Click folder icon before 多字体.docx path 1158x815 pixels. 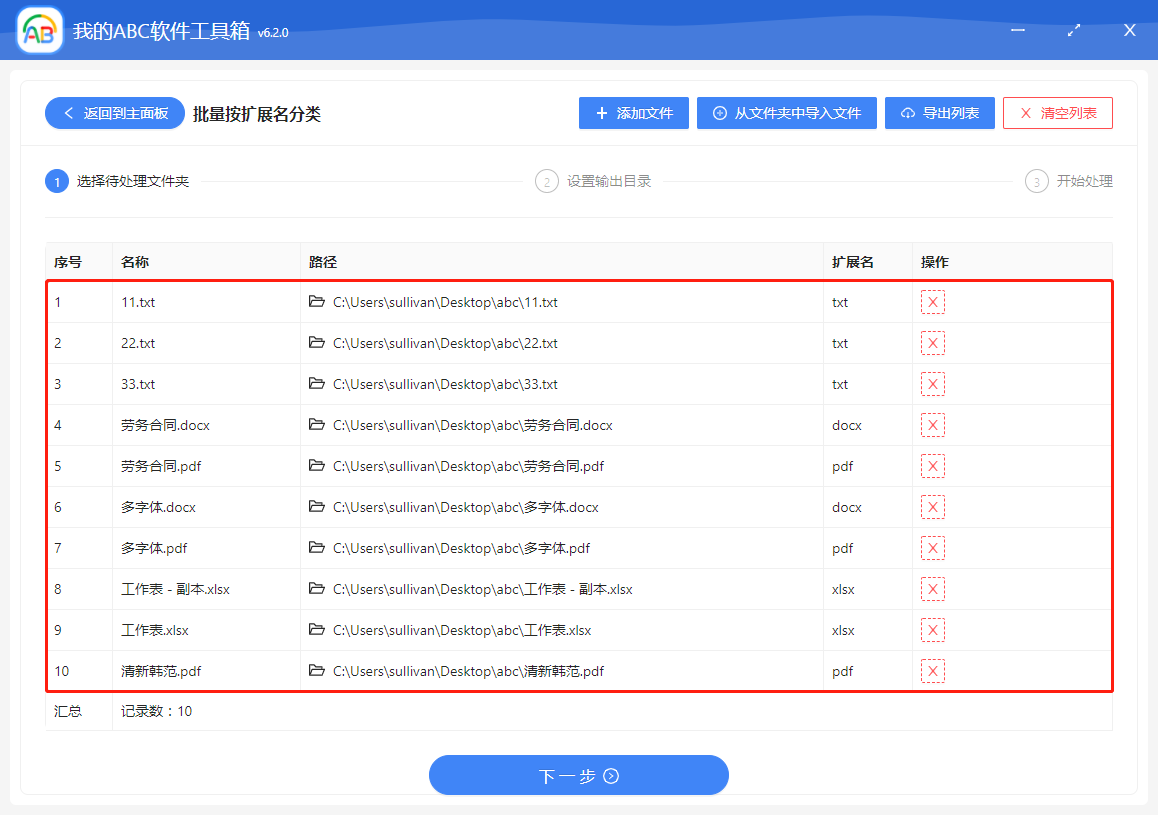click(x=317, y=507)
